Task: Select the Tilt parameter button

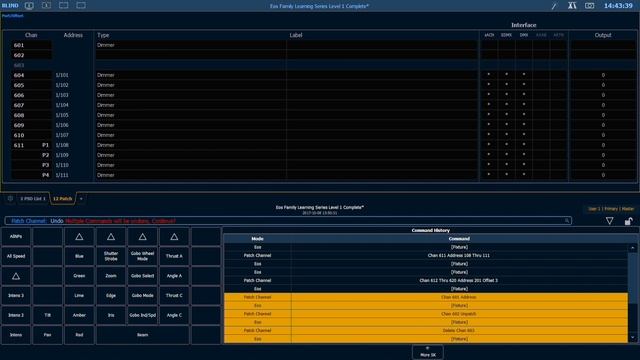Action: pos(47,315)
